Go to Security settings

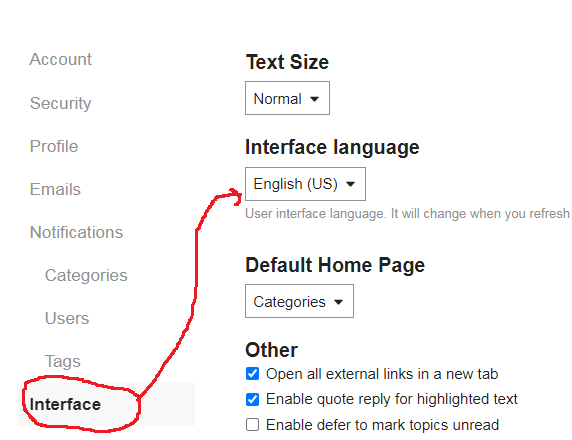[x=61, y=103]
